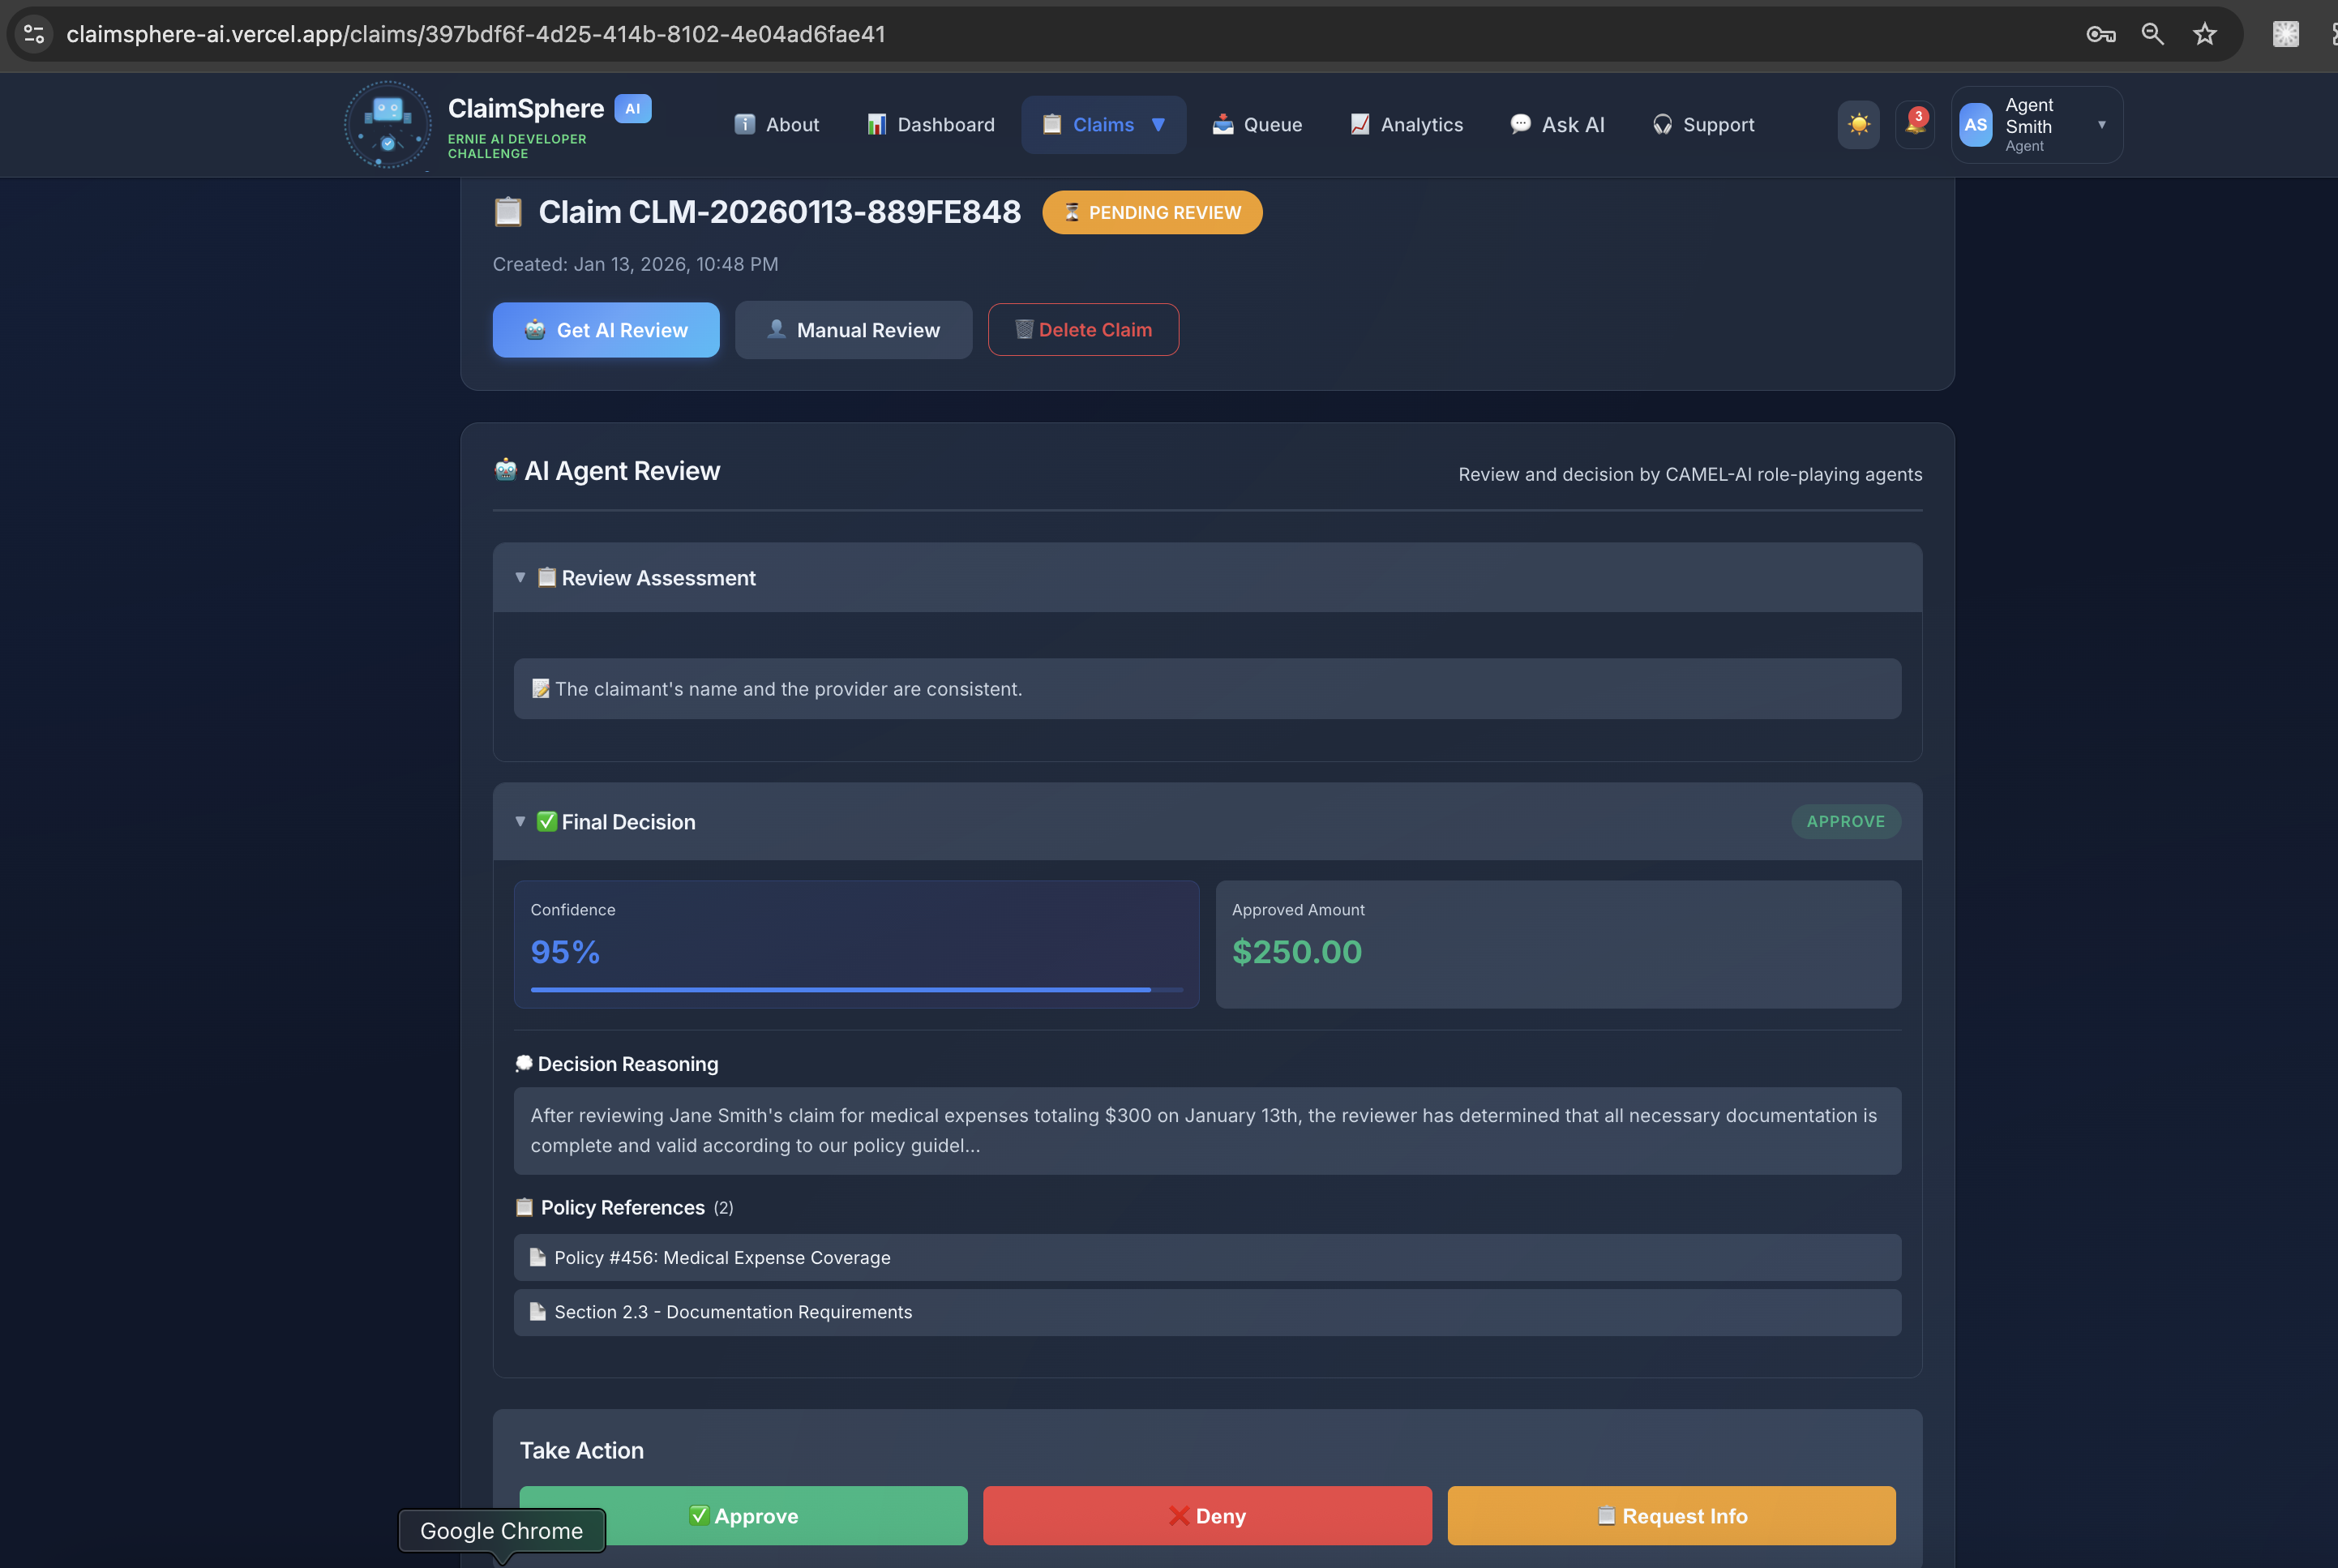This screenshot has width=2338, height=1568.
Task: Collapse the Final Decision section
Action: (x=520, y=822)
